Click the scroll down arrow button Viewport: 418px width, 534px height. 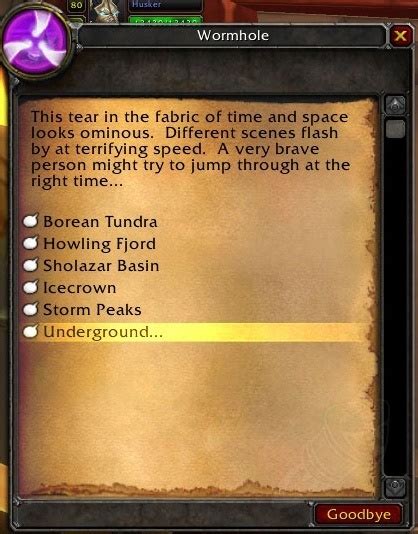pos(395,488)
